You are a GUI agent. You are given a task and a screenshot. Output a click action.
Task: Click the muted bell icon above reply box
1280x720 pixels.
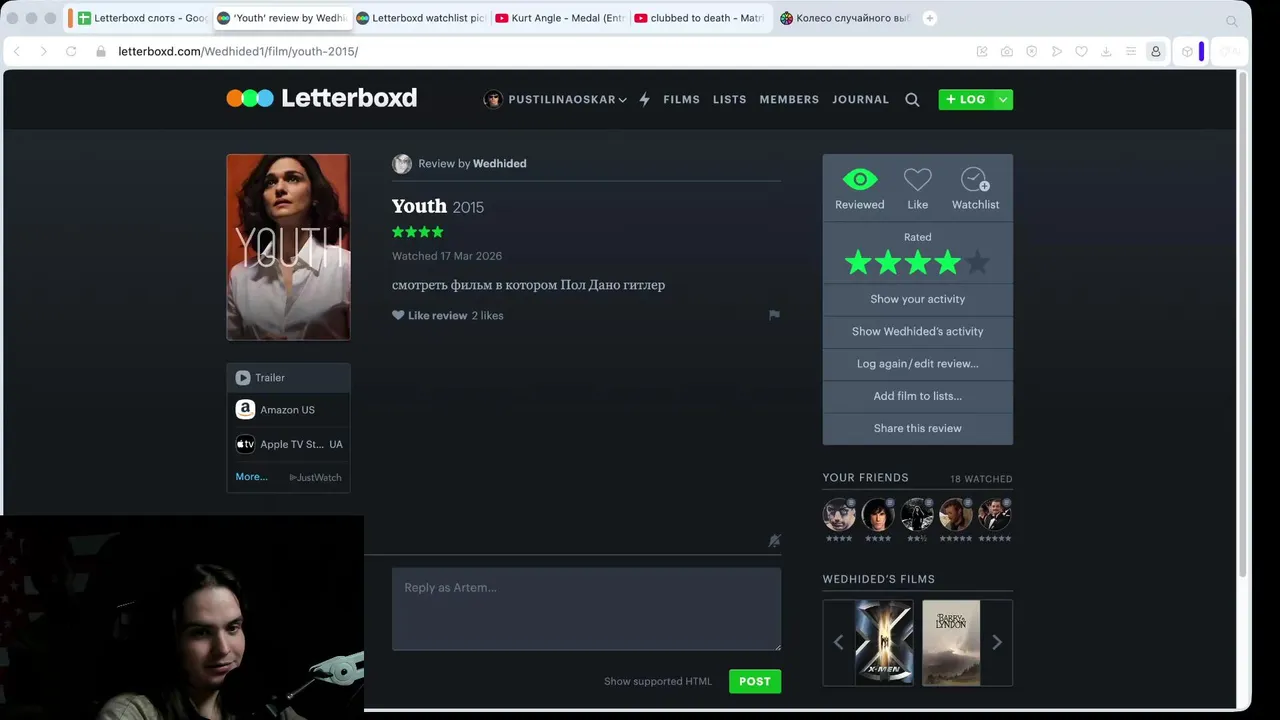point(774,540)
